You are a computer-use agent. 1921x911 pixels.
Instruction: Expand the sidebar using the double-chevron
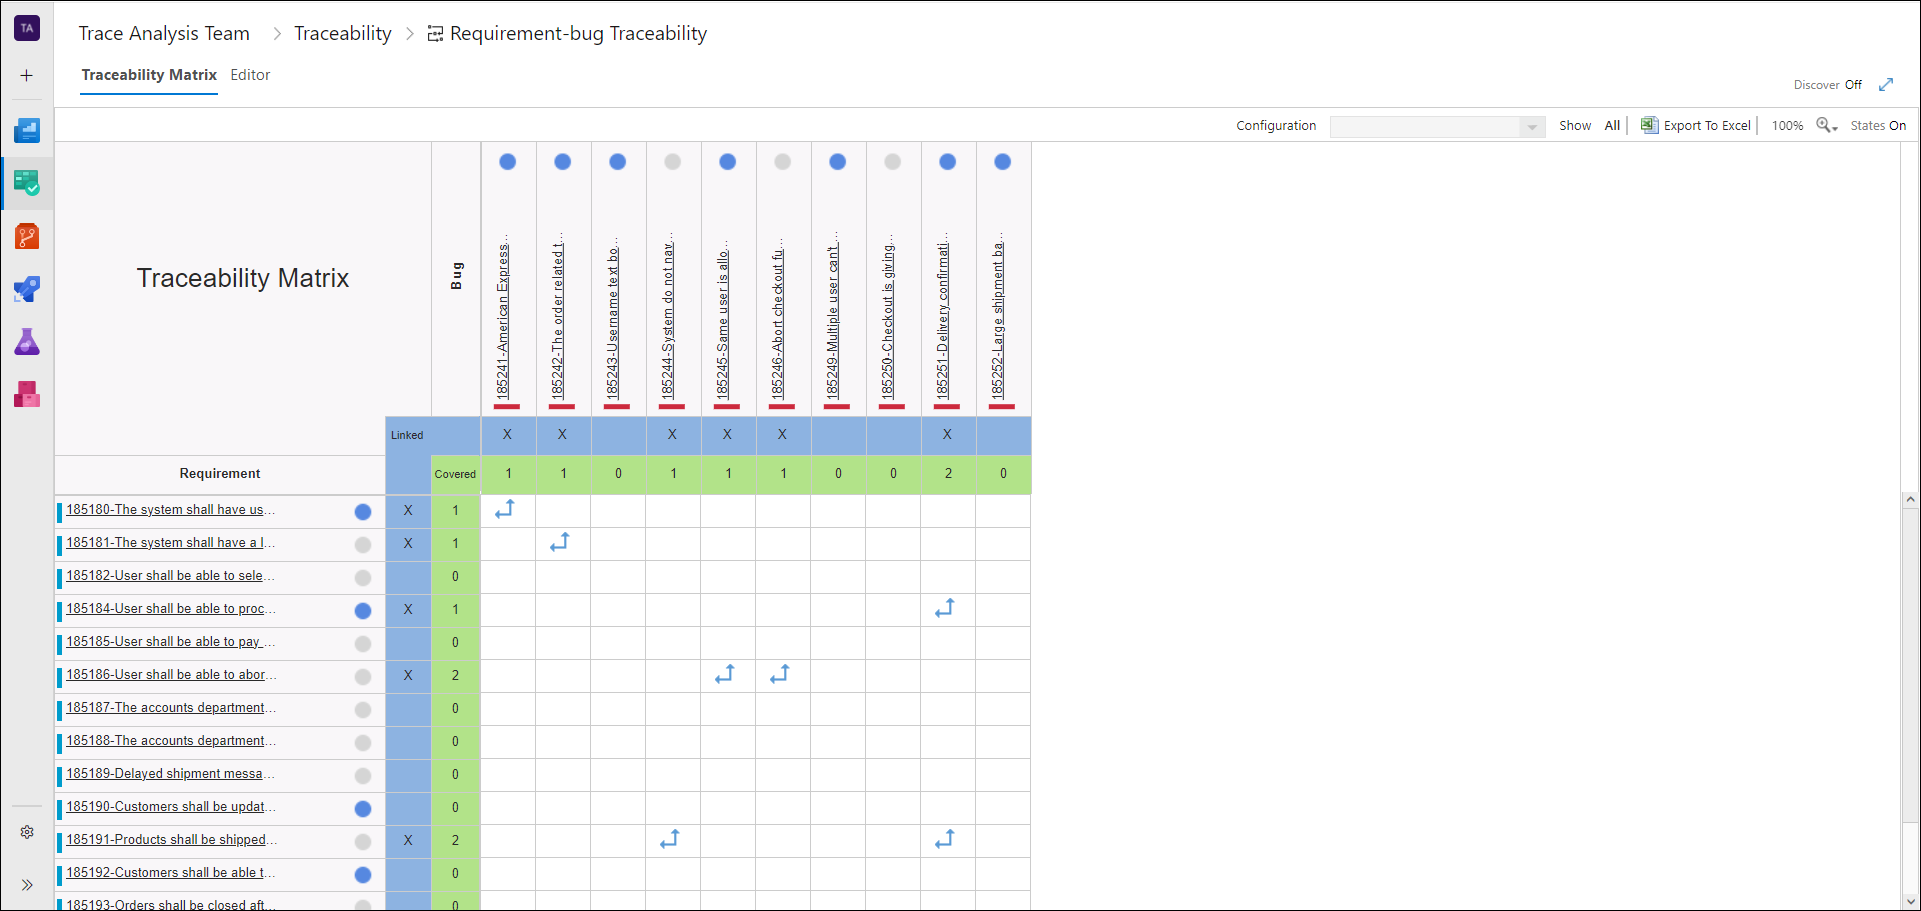point(27,885)
